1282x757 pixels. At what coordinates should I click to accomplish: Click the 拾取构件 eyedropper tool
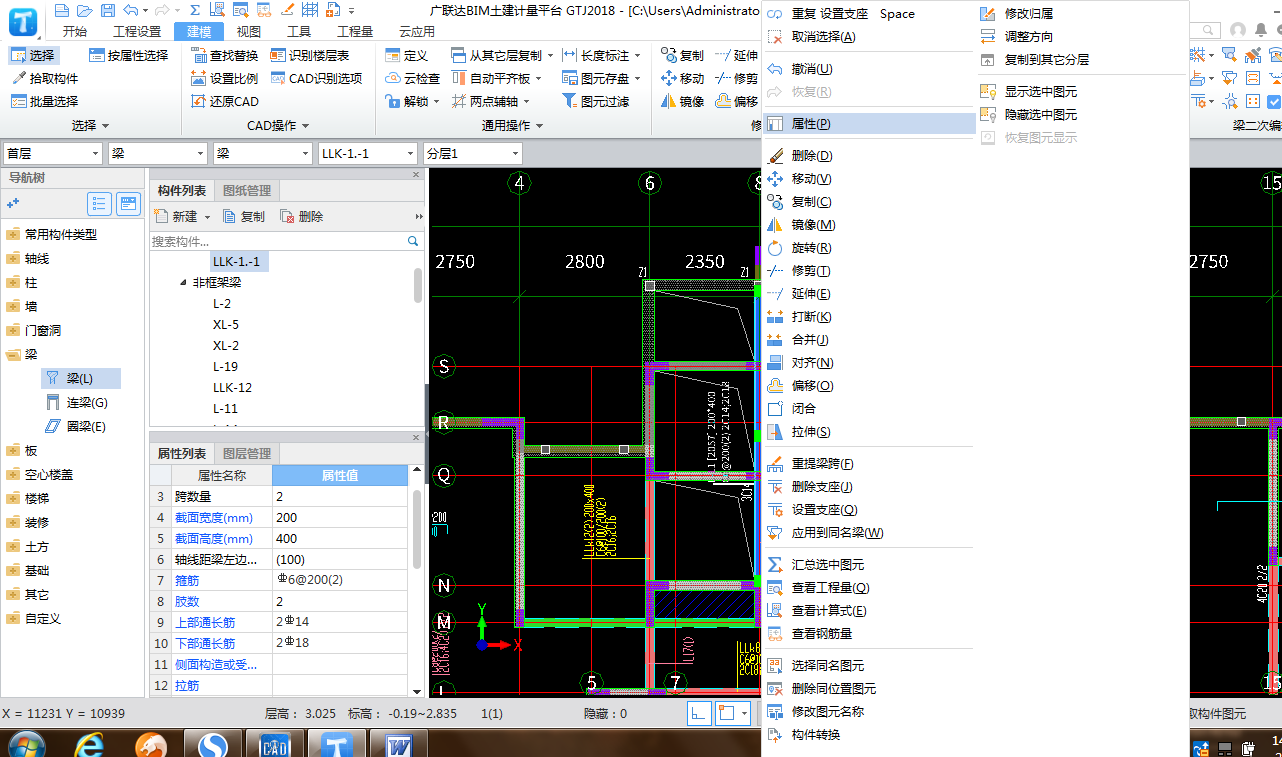pyautogui.click(x=44, y=78)
